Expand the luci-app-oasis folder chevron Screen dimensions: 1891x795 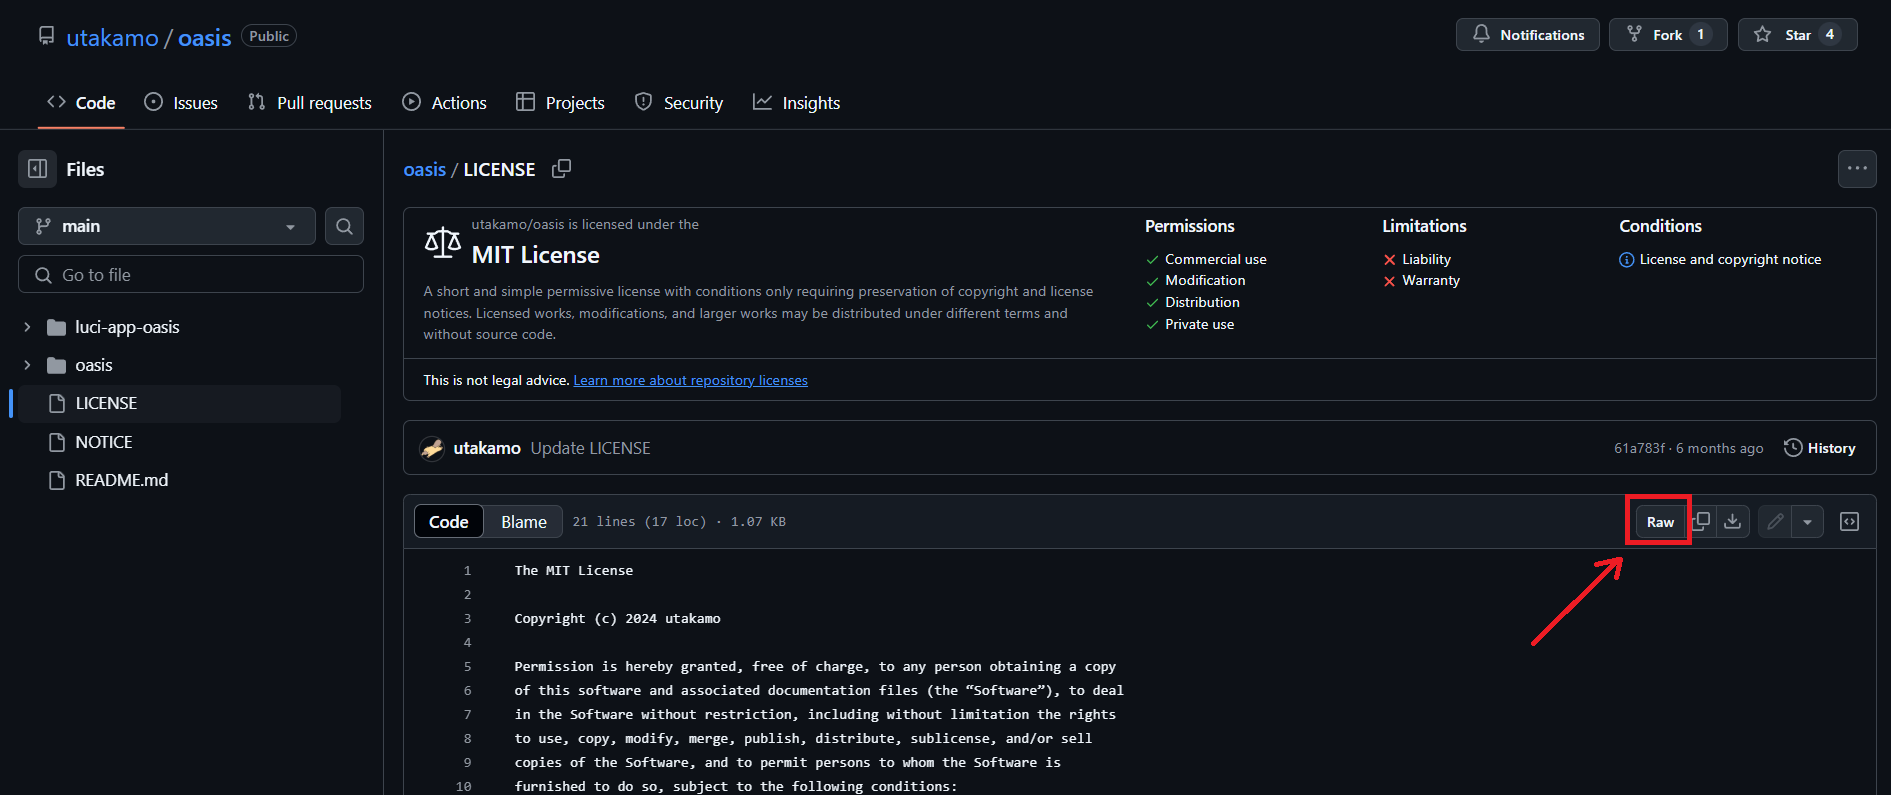point(27,327)
